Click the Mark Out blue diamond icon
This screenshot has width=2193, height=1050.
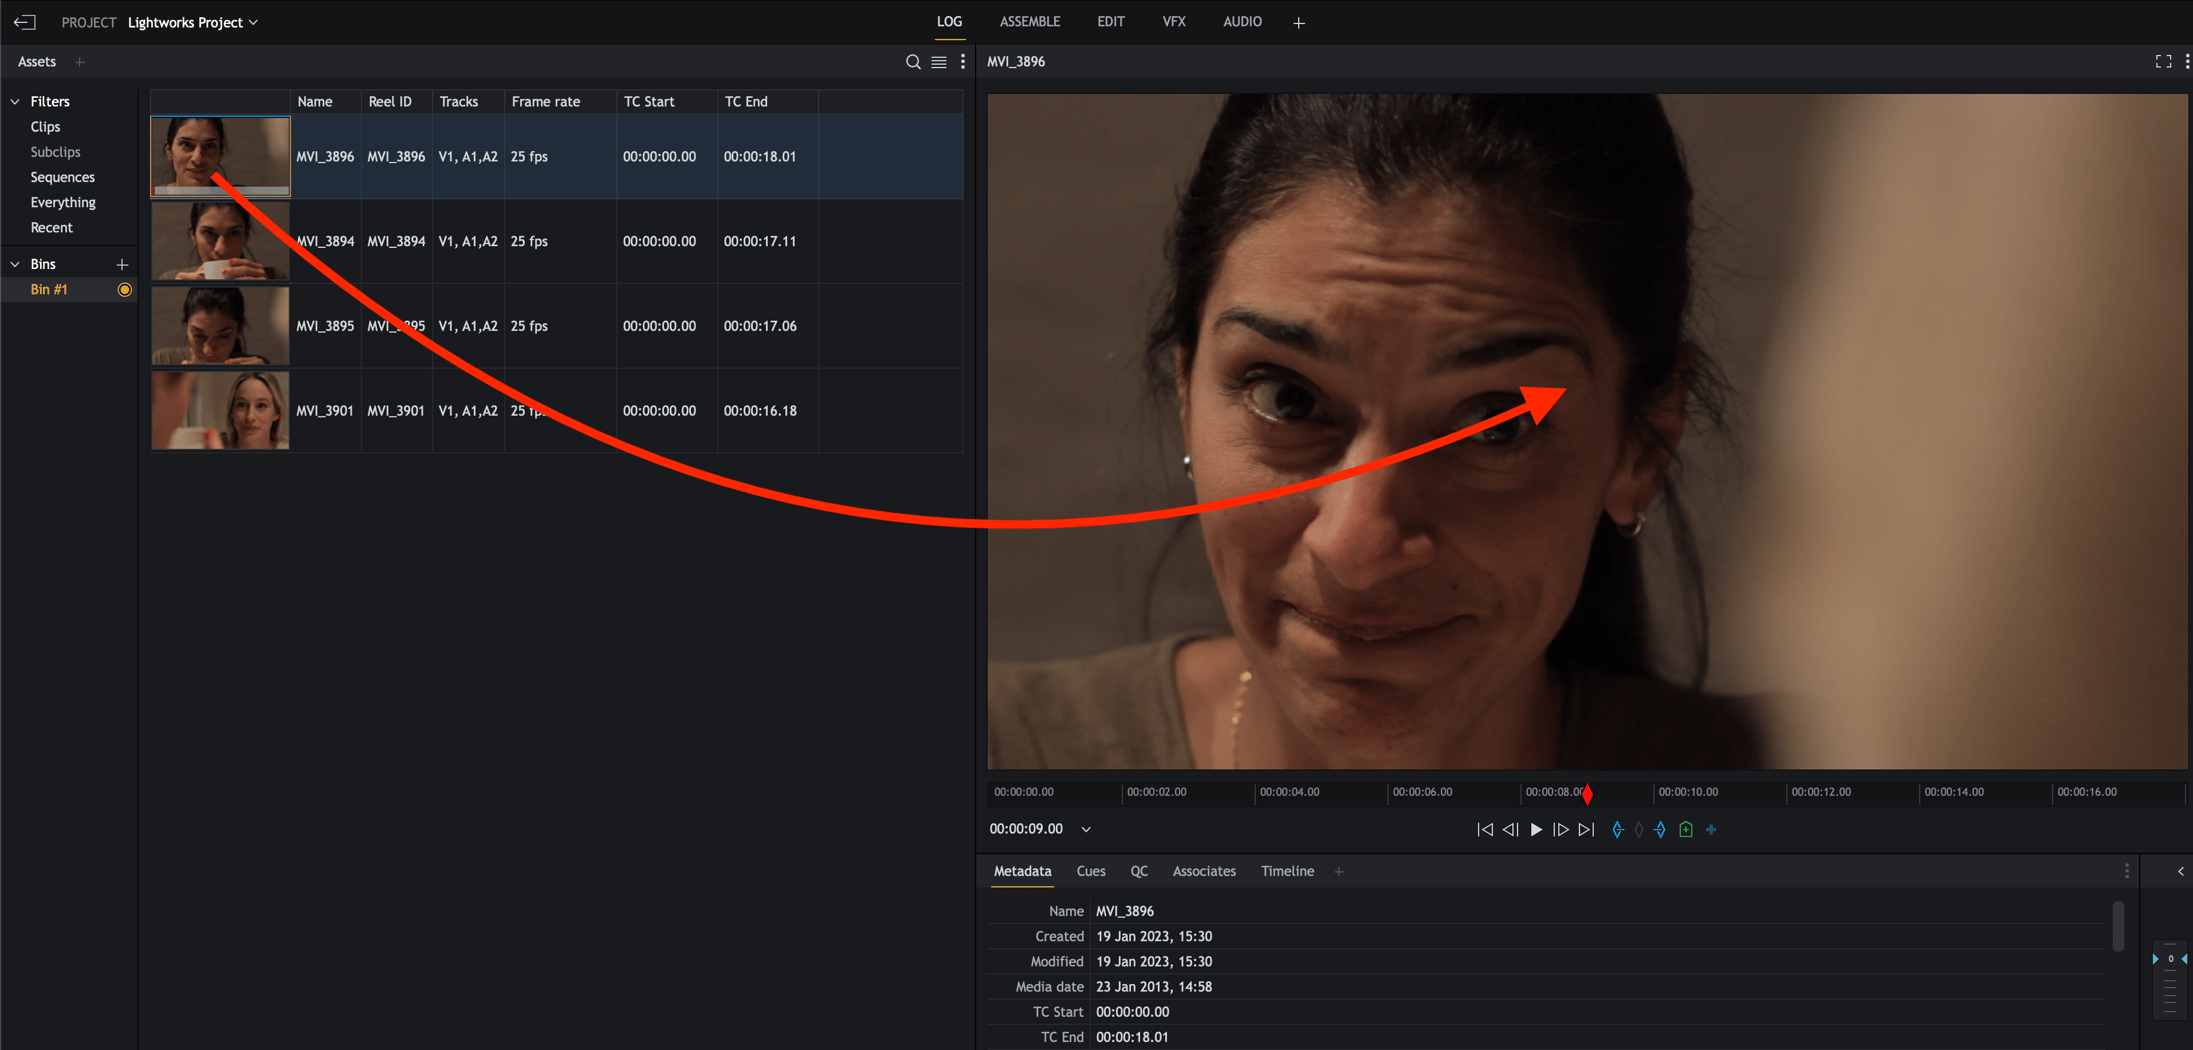coord(1660,830)
